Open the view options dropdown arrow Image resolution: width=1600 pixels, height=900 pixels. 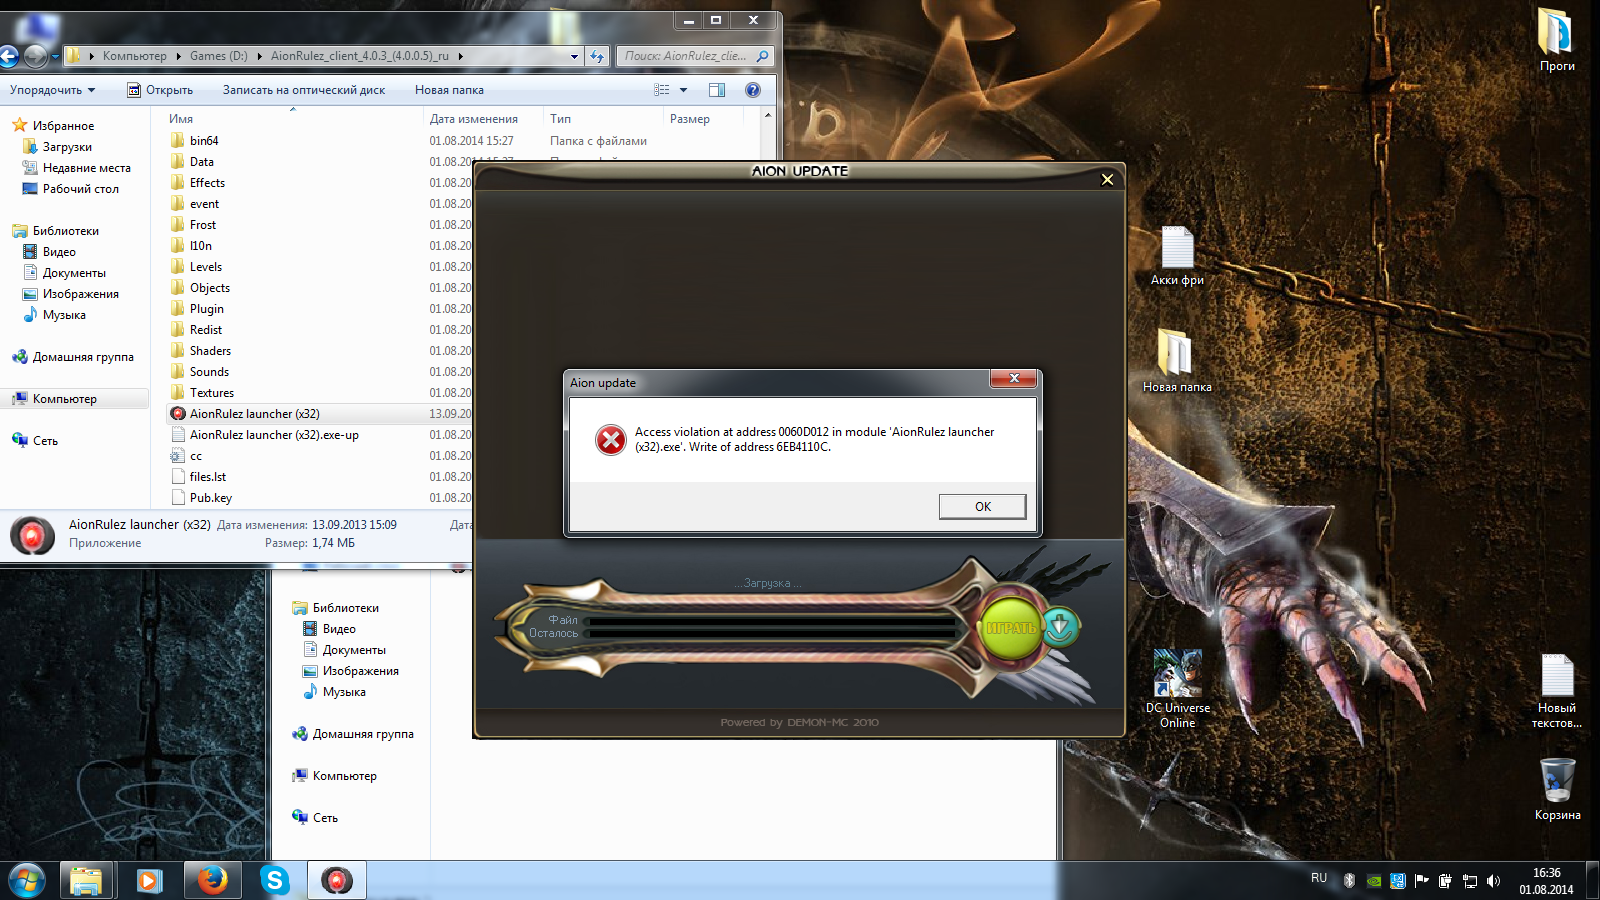point(684,90)
